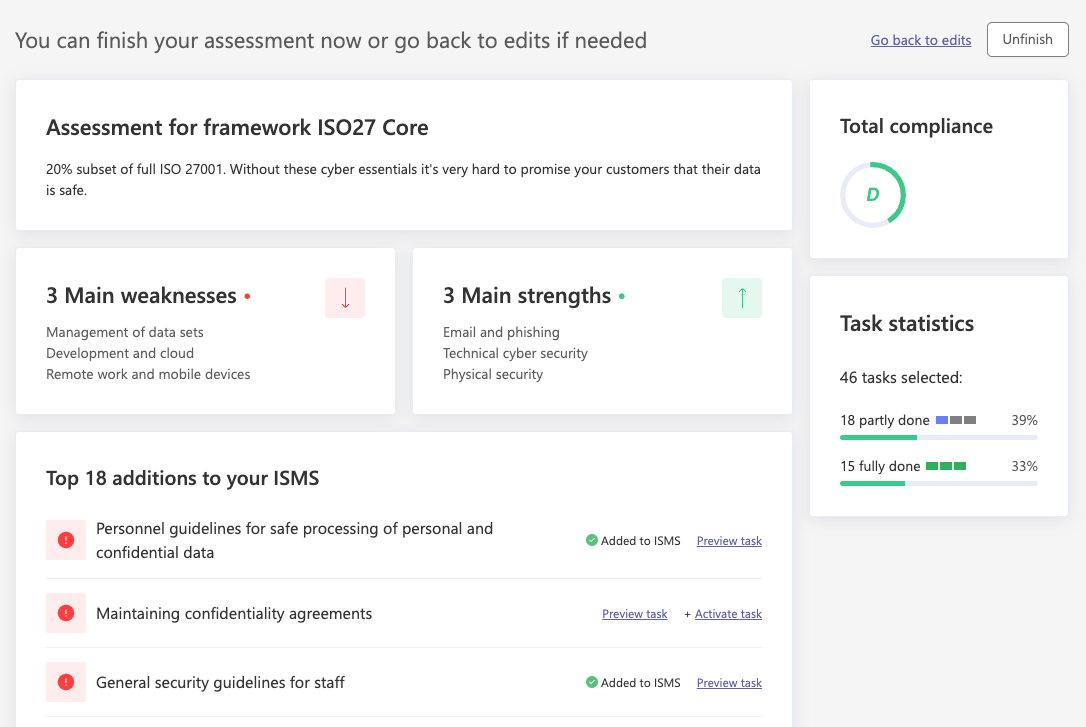Click the 39% partly done progress bar
This screenshot has height=727, width=1086.
[938, 437]
